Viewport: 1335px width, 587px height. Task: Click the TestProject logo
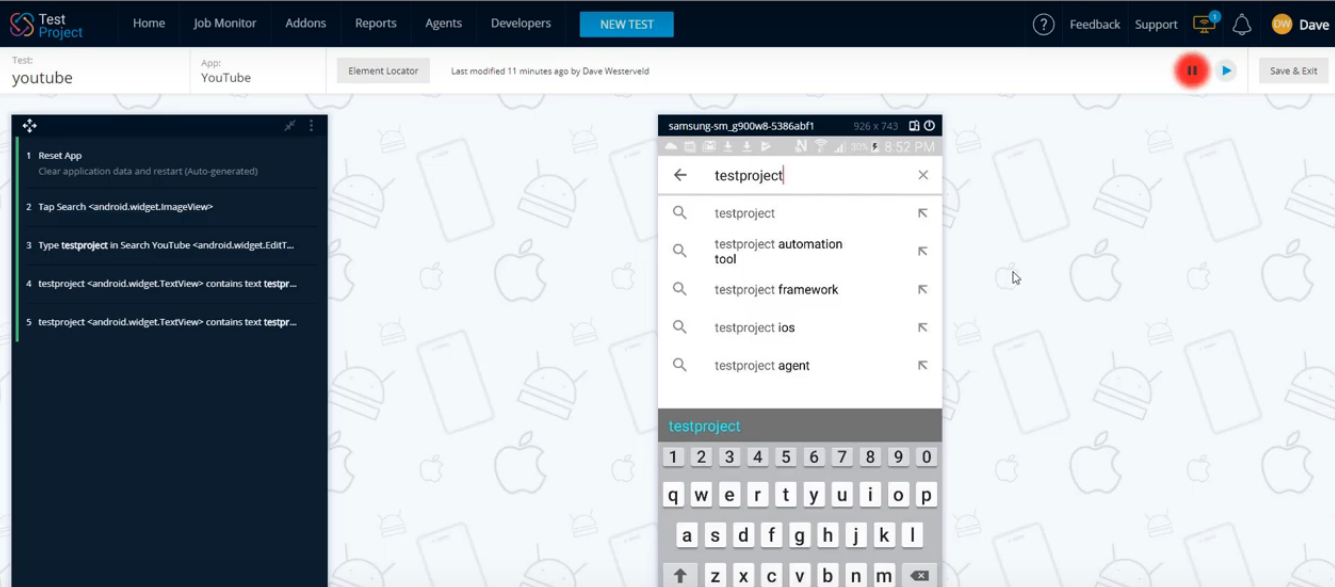coord(46,25)
